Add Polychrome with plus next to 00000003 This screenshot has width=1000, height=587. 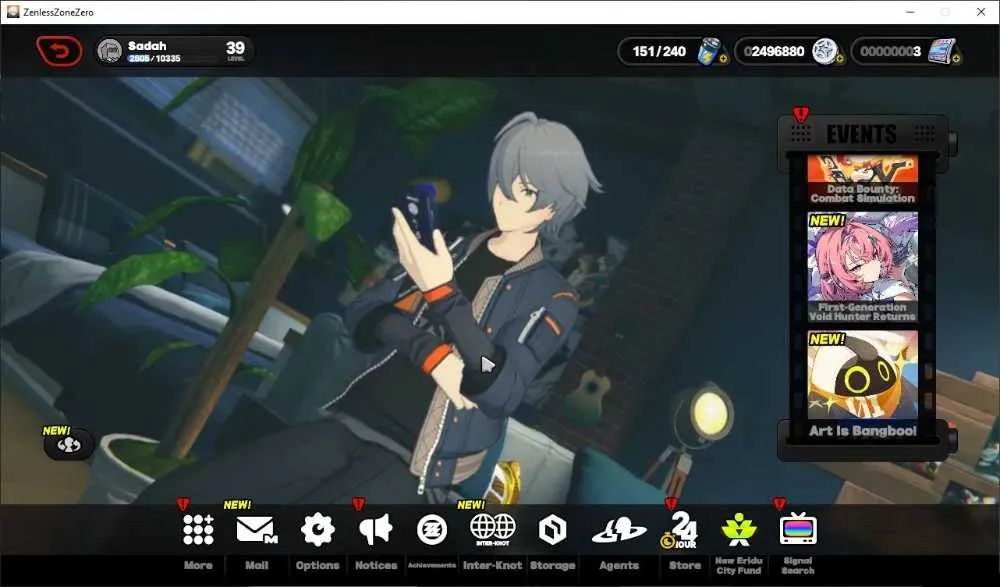coord(956,59)
